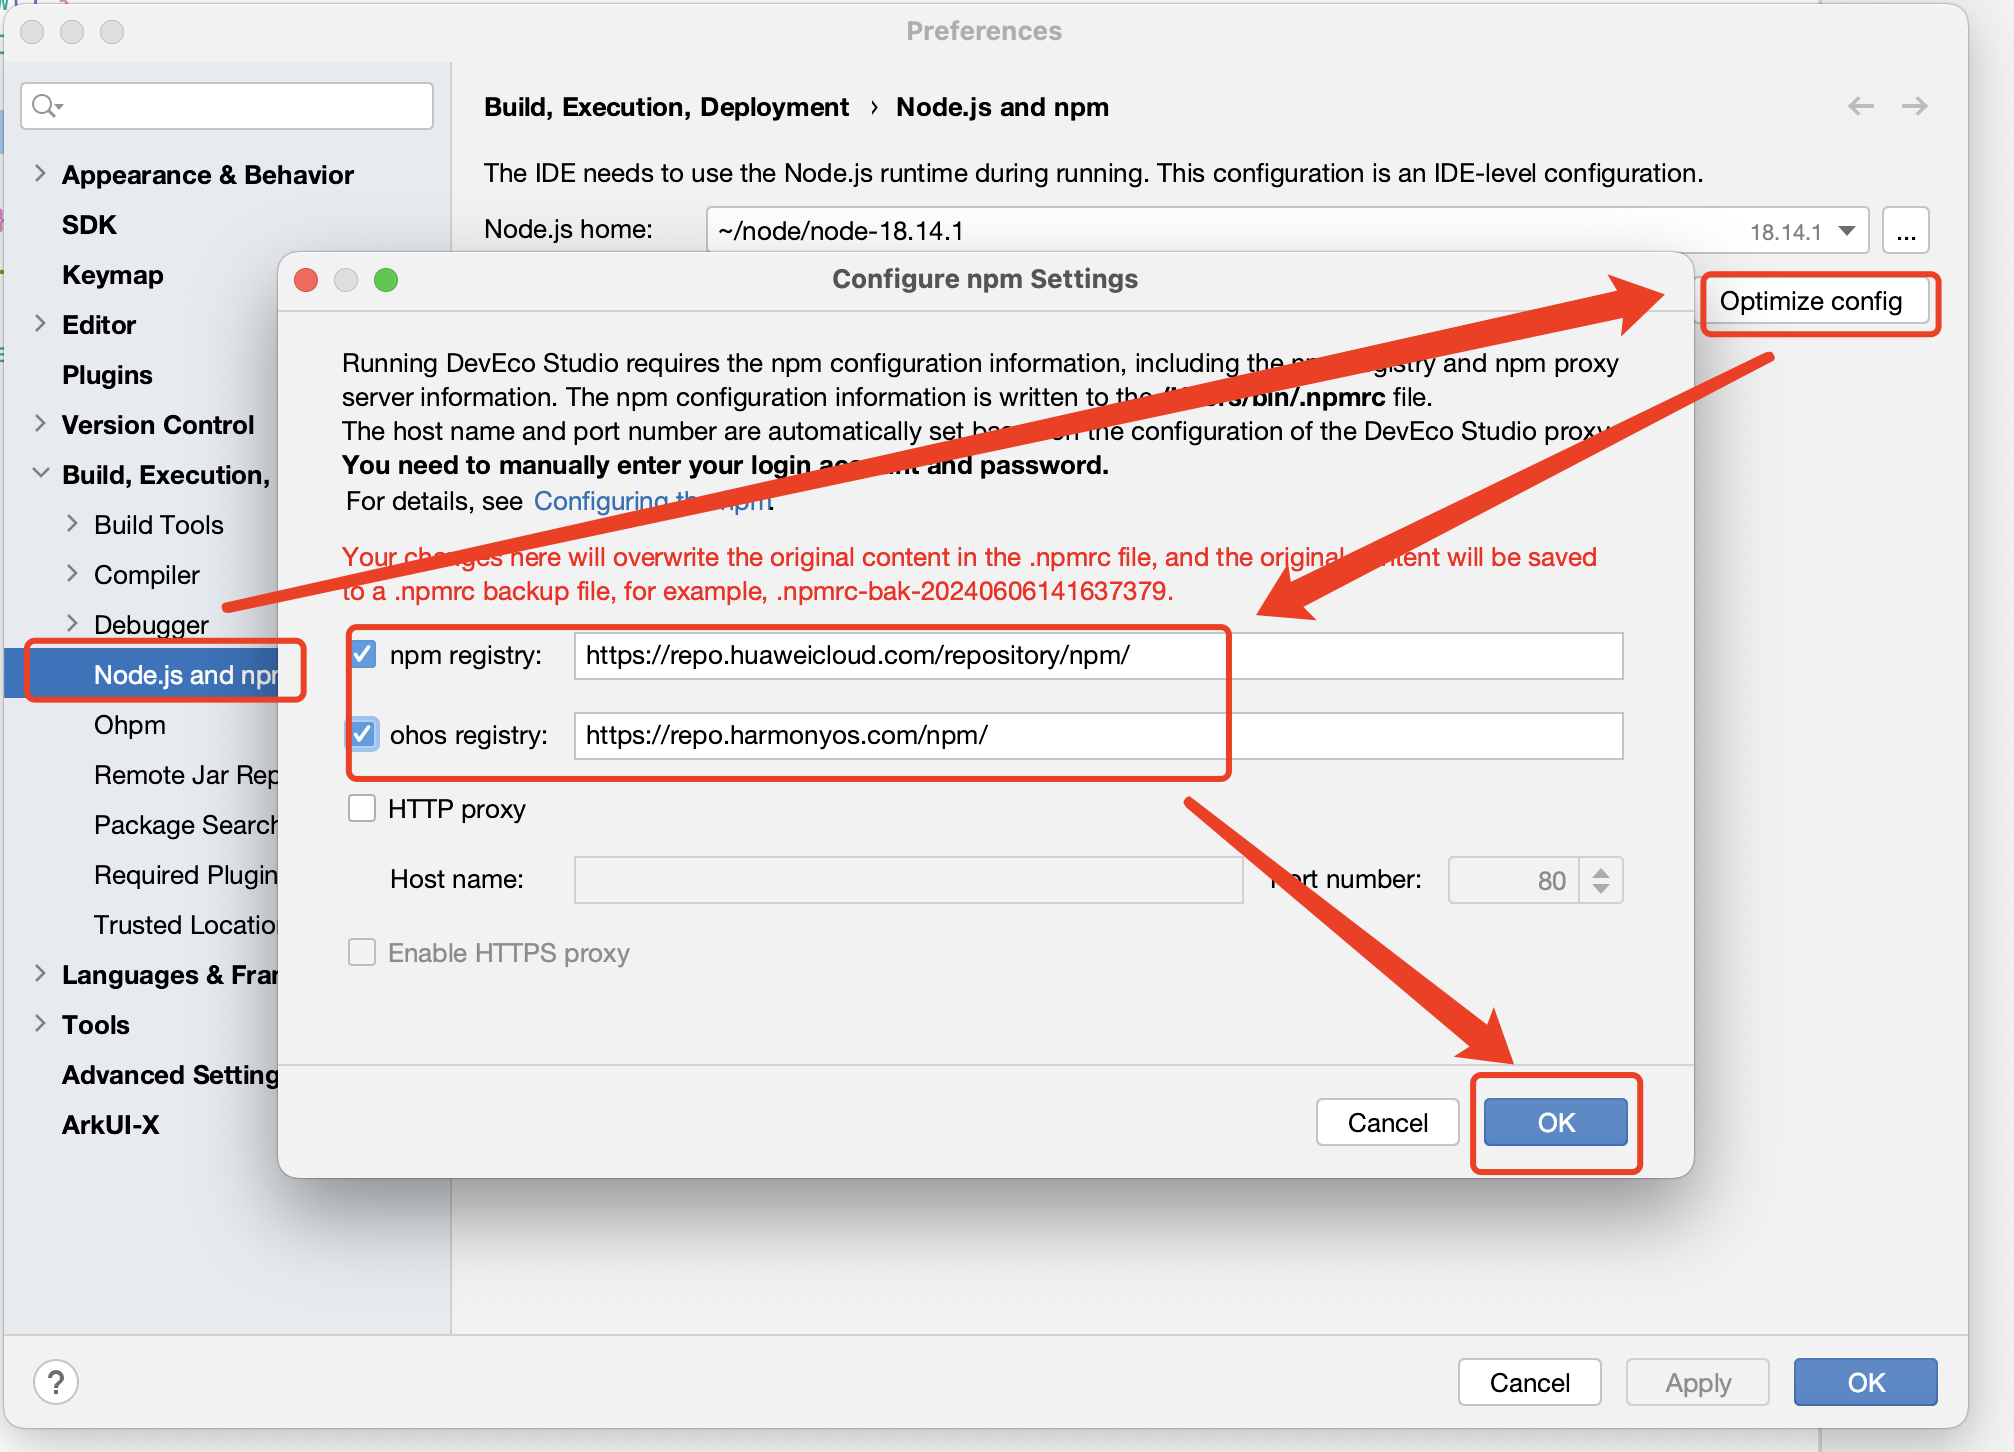This screenshot has width=2014, height=1452.
Task: Expand the Editor section
Action: [40, 324]
